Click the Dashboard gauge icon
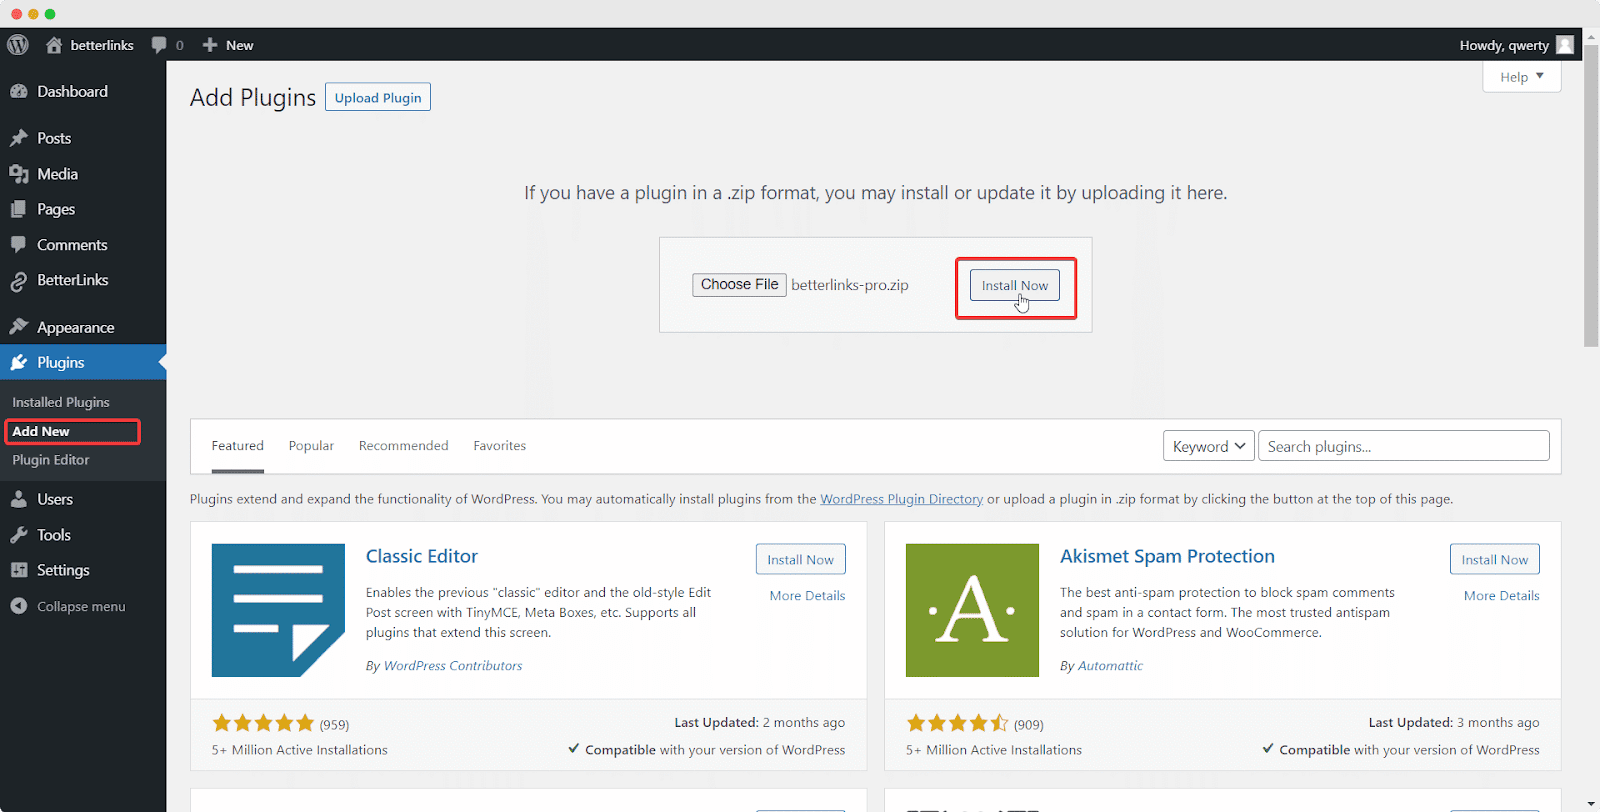Image resolution: width=1600 pixels, height=812 pixels. (19, 91)
